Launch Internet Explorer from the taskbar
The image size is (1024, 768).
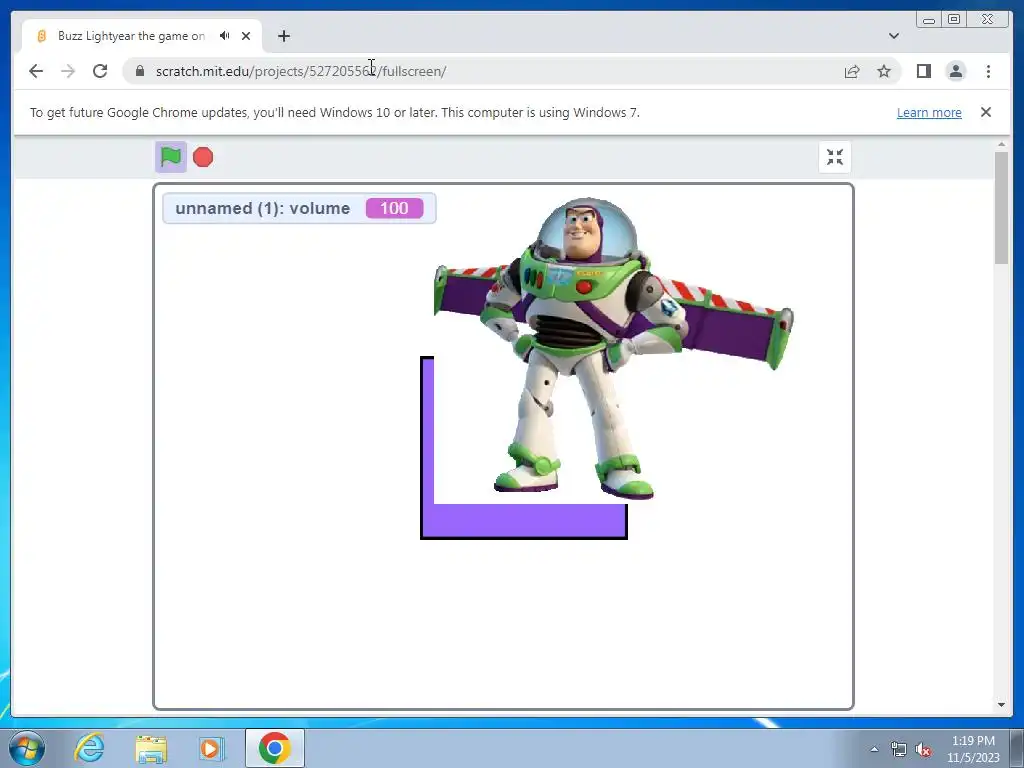89,748
